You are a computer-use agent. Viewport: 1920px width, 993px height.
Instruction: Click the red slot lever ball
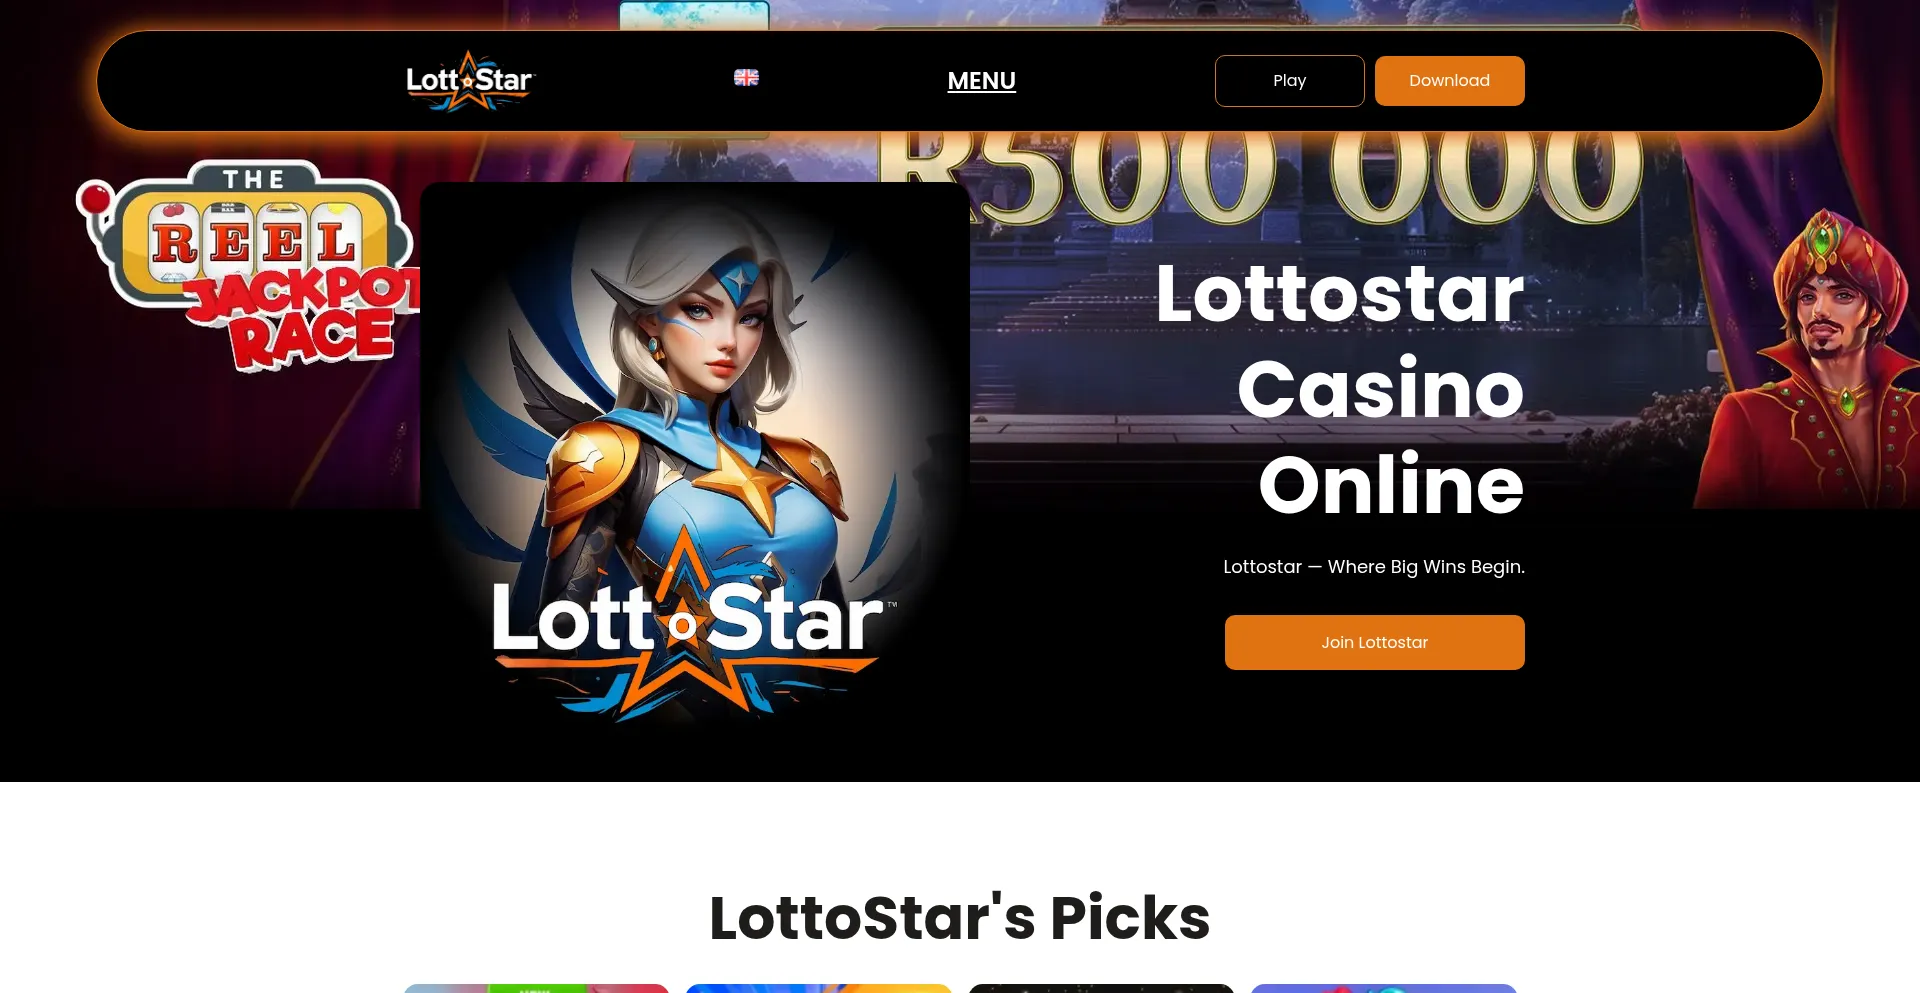tap(96, 198)
